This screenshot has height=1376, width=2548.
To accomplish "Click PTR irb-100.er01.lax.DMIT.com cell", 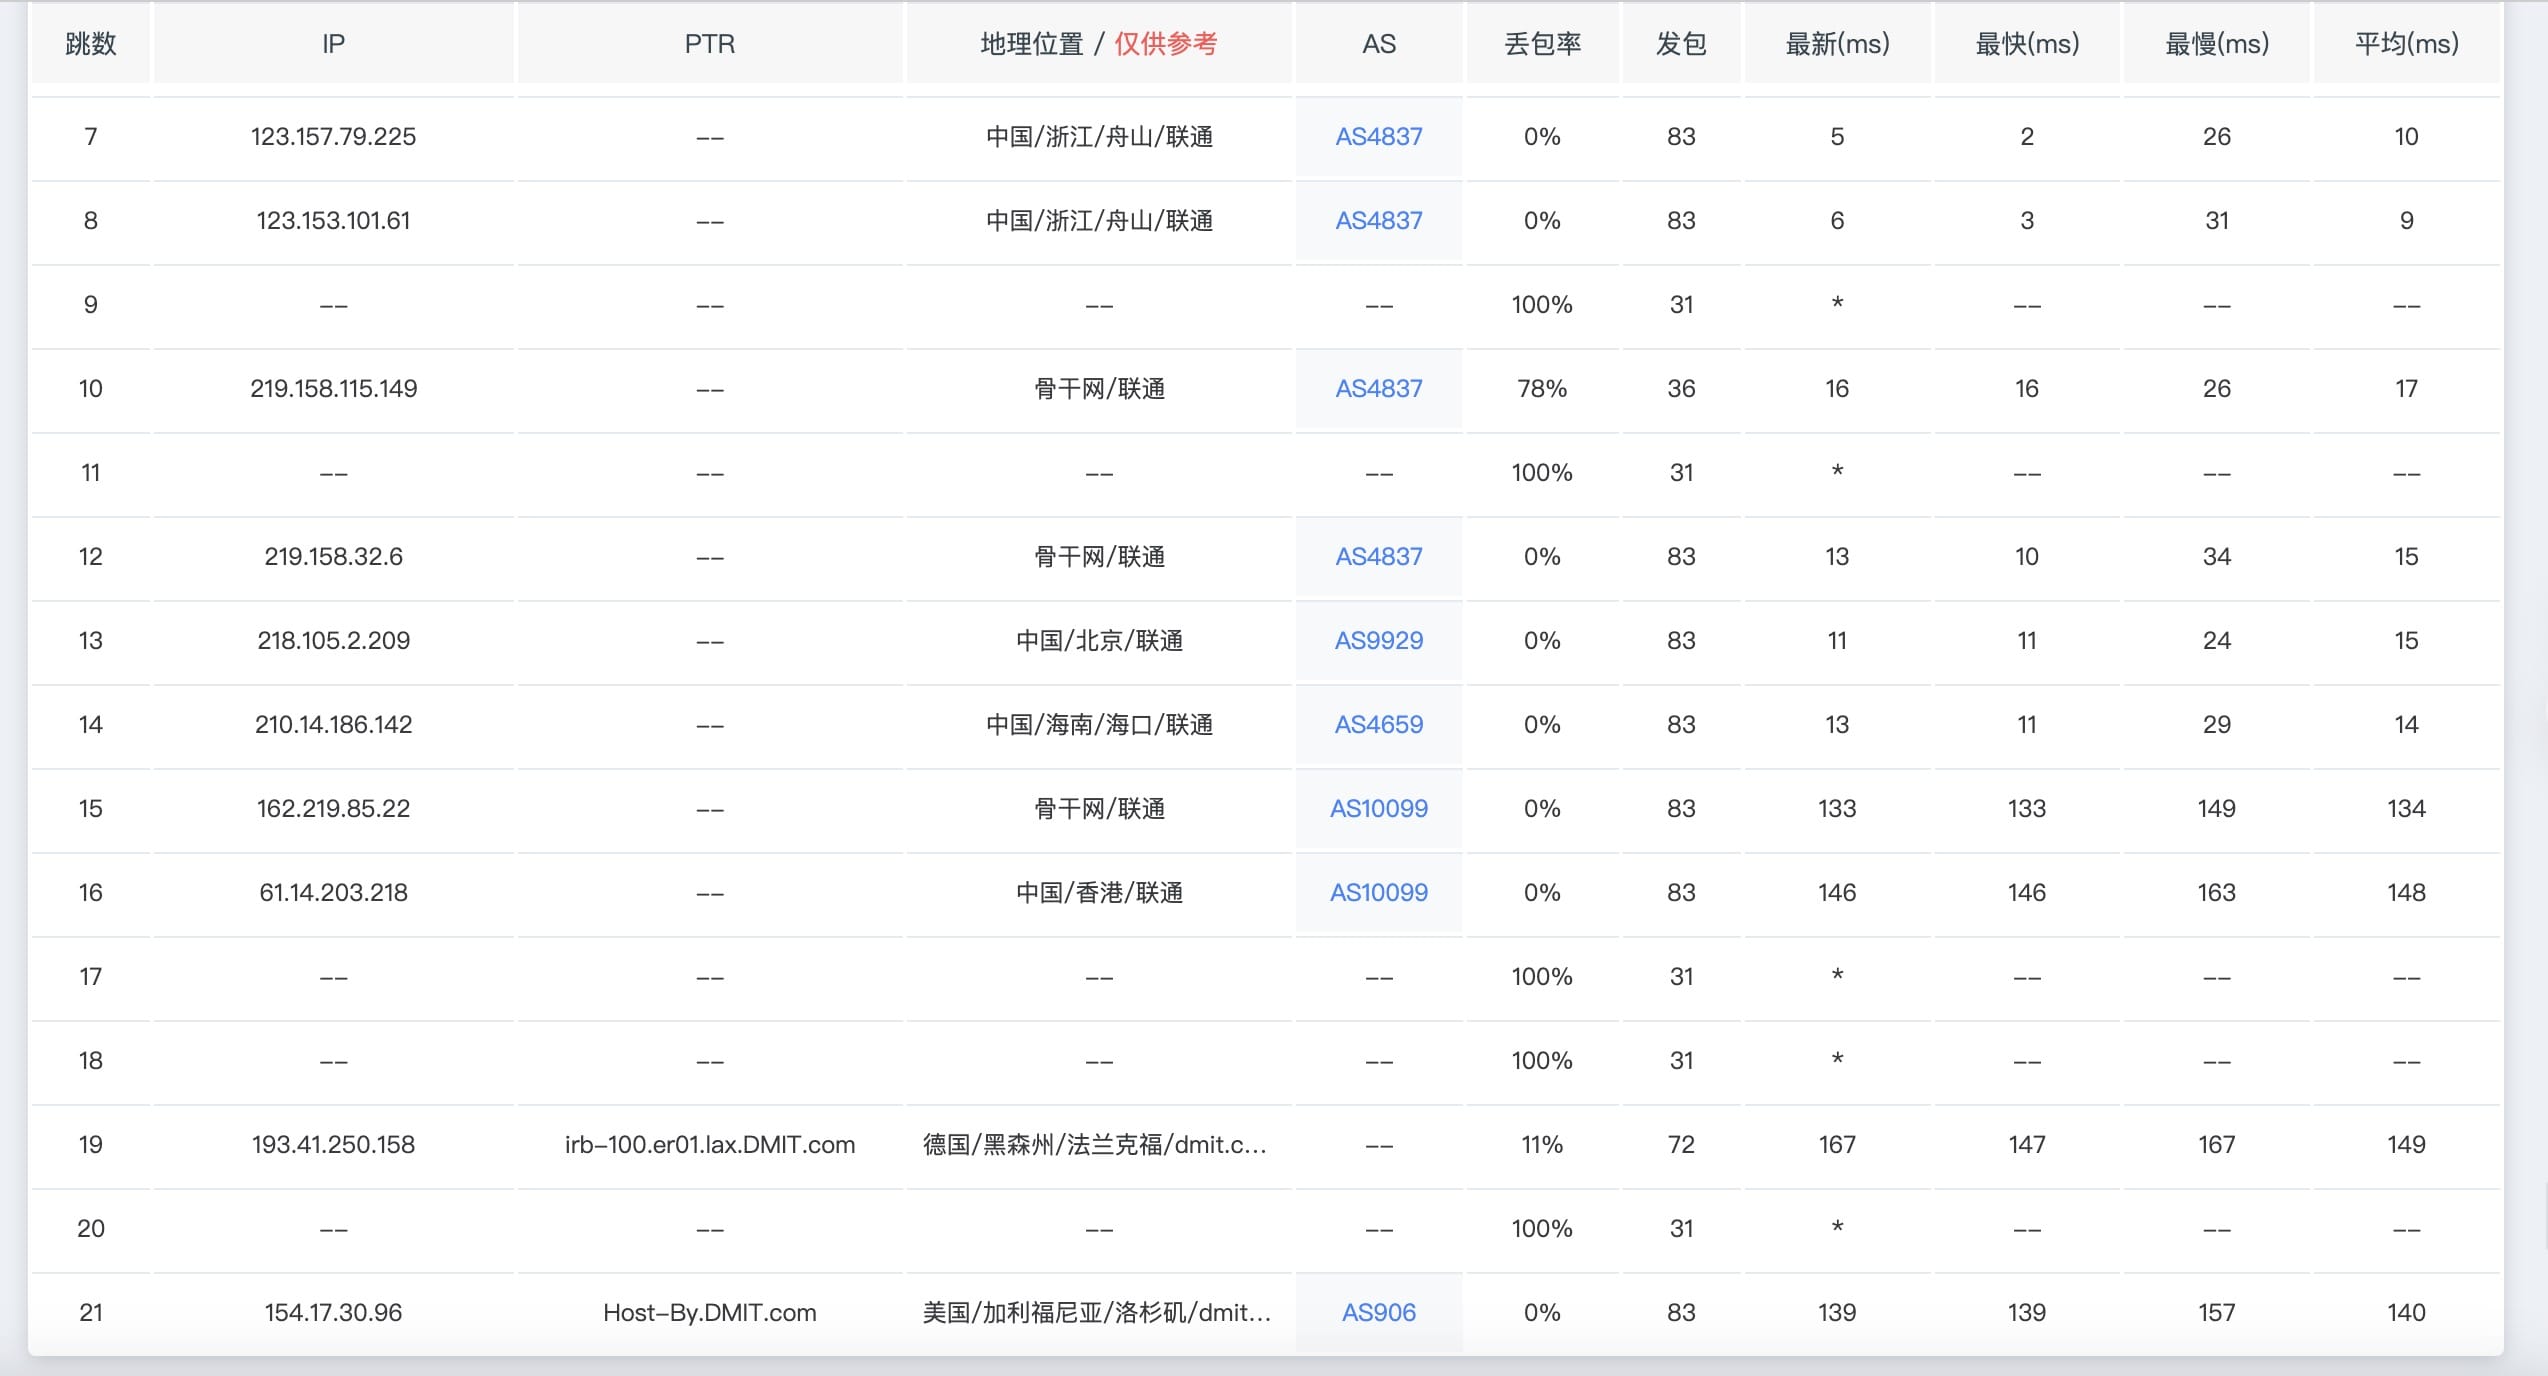I will pyautogui.click(x=709, y=1145).
